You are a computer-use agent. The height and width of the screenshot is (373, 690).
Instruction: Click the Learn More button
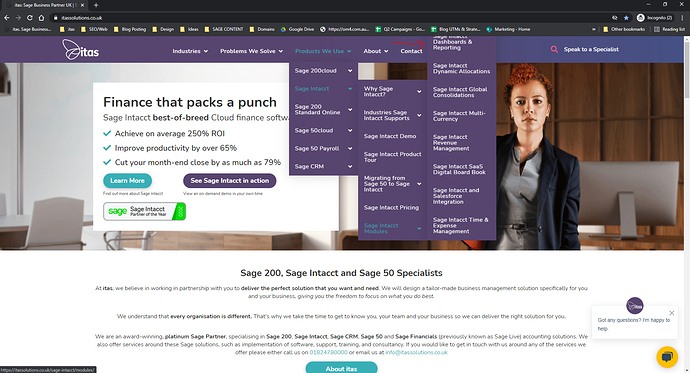tap(127, 180)
